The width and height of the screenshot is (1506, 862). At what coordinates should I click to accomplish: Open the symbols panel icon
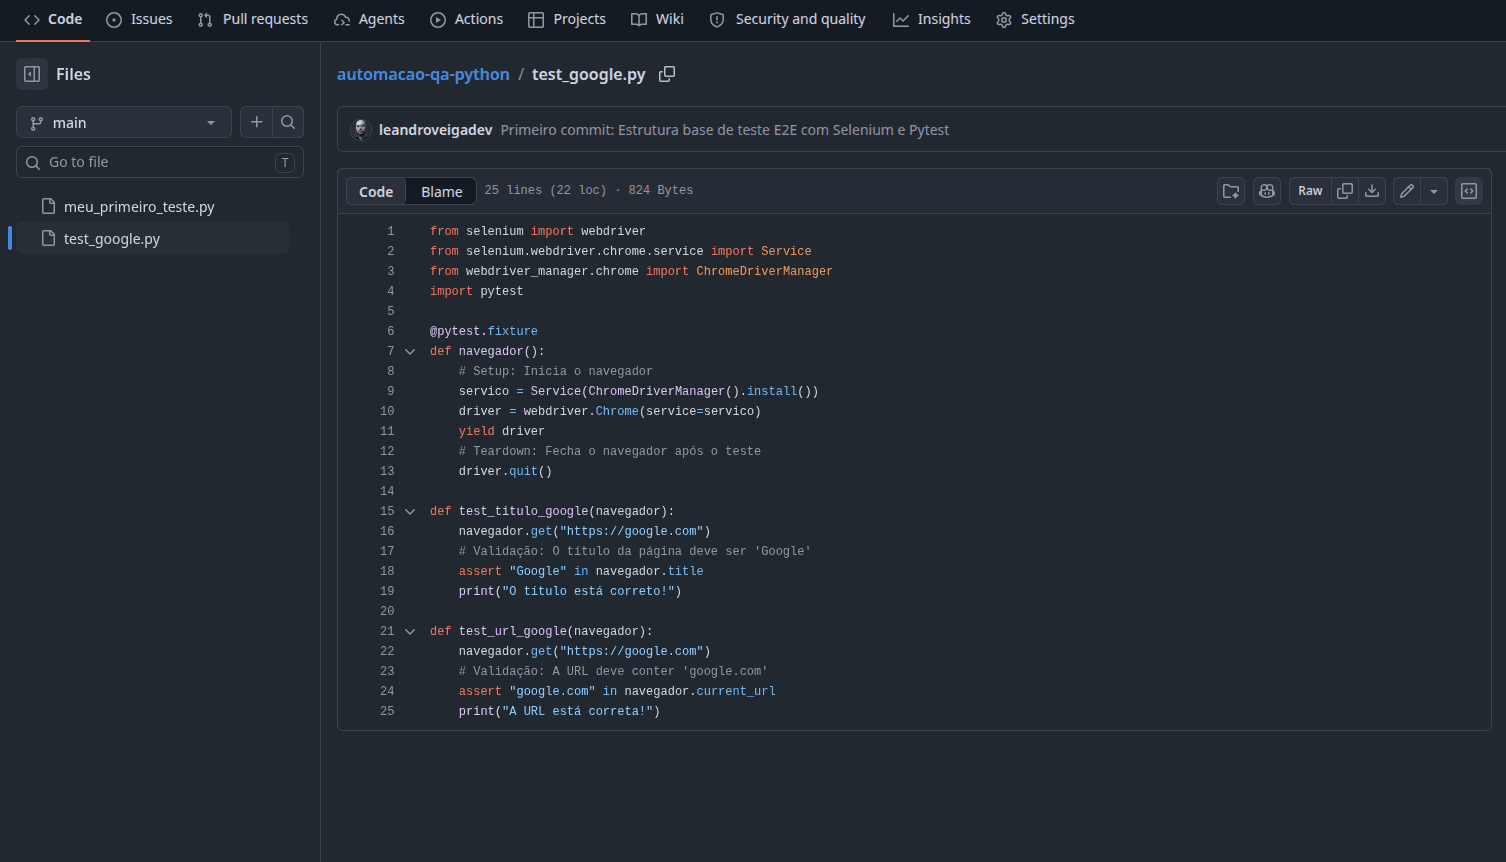[1469, 191]
